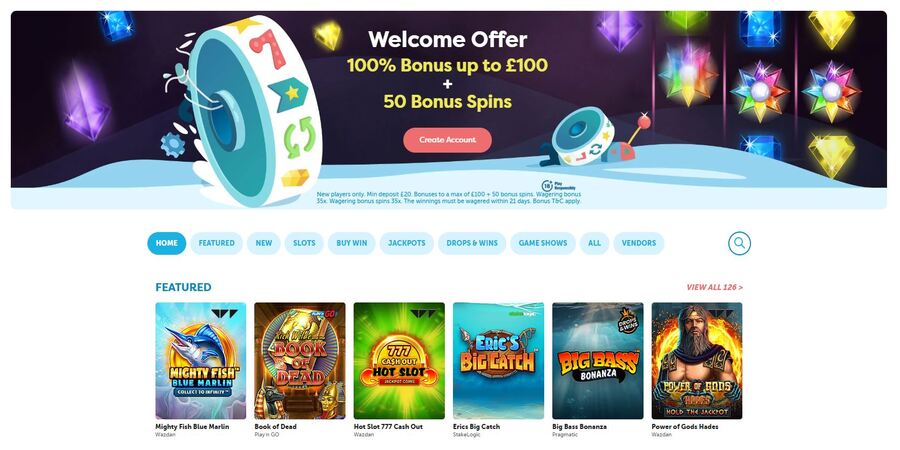
Task: Browse by VENDORS tab
Action: pos(639,243)
